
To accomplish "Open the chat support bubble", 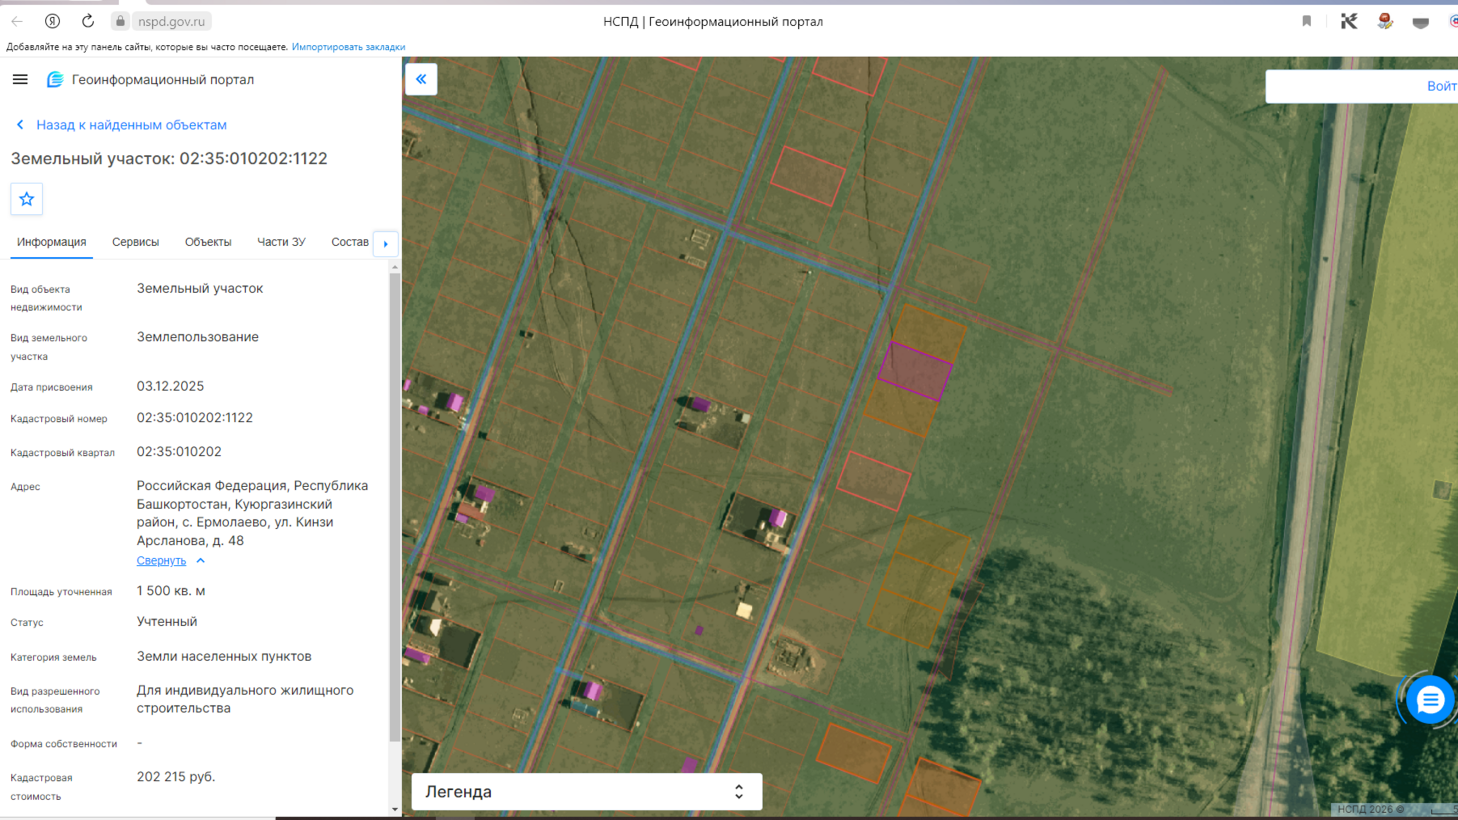I will click(x=1430, y=701).
